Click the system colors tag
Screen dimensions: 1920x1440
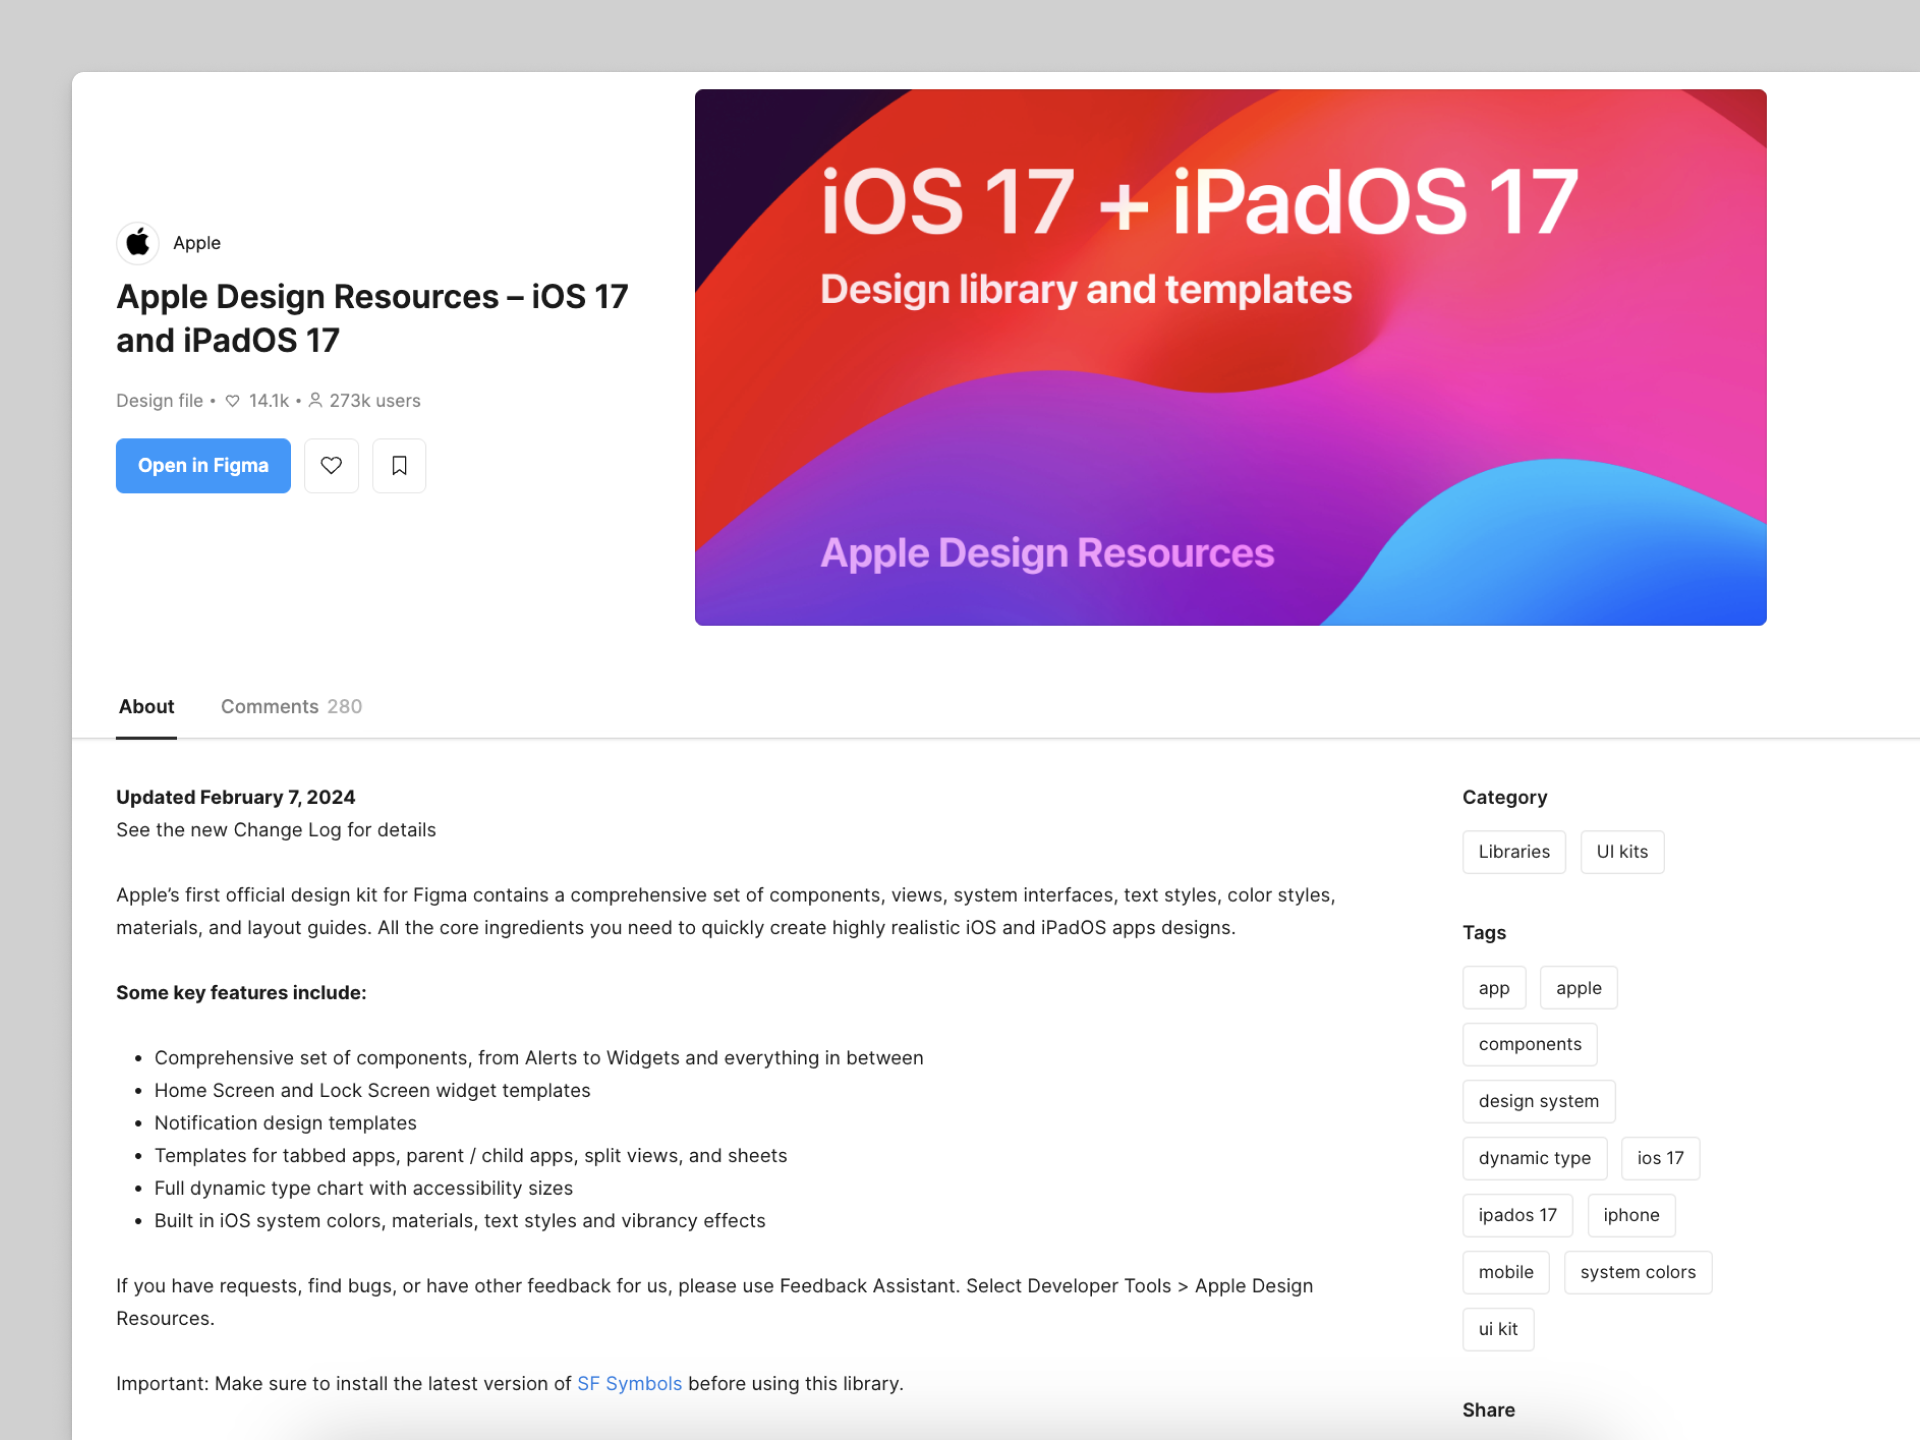1637,1272
